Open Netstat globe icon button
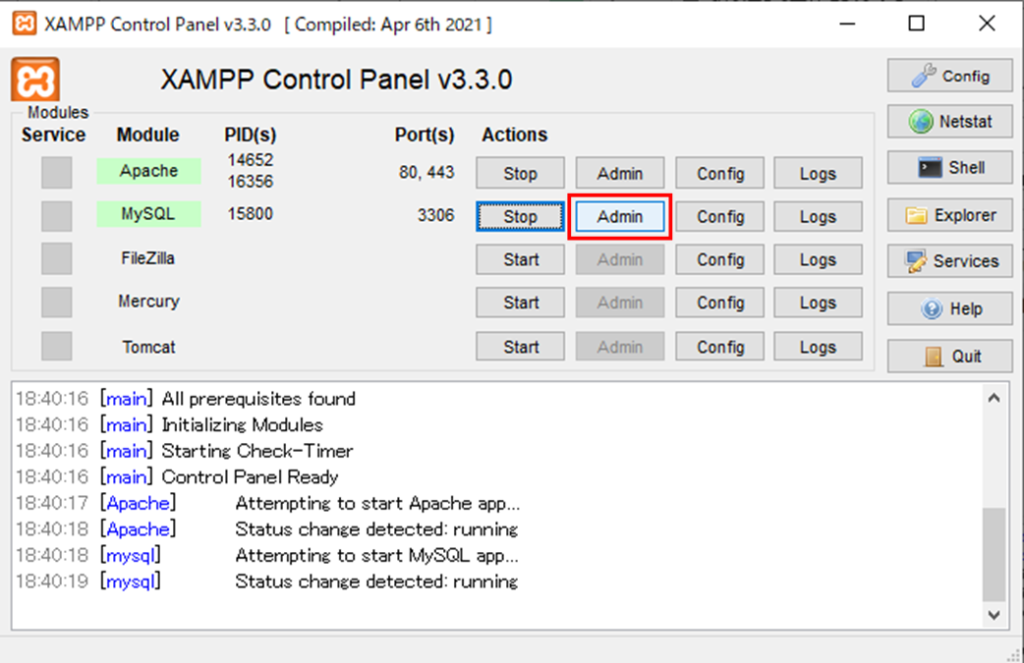Image resolution: width=1024 pixels, height=663 pixels. pyautogui.click(x=950, y=122)
